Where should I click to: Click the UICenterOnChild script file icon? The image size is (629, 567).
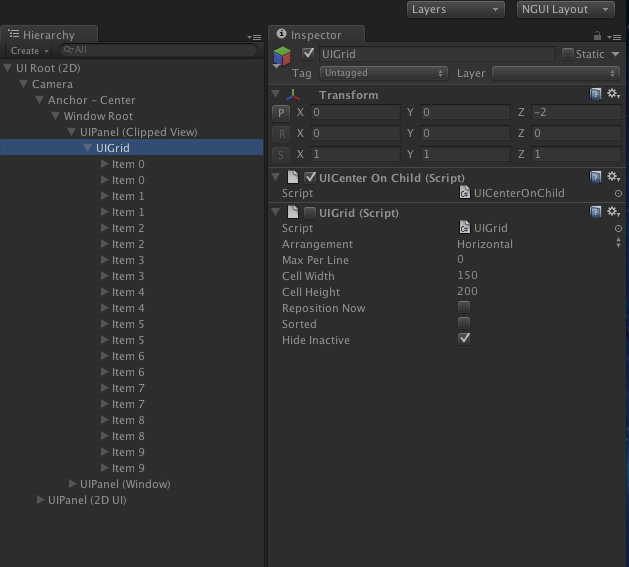pos(465,193)
